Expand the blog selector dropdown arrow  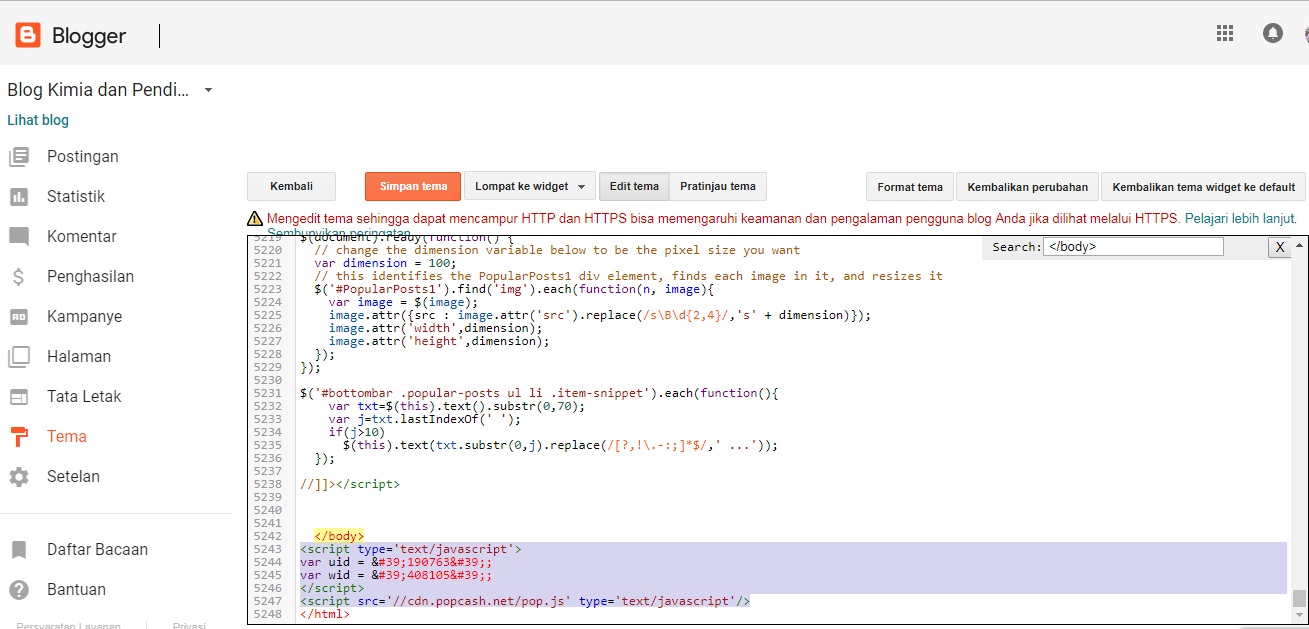click(208, 90)
